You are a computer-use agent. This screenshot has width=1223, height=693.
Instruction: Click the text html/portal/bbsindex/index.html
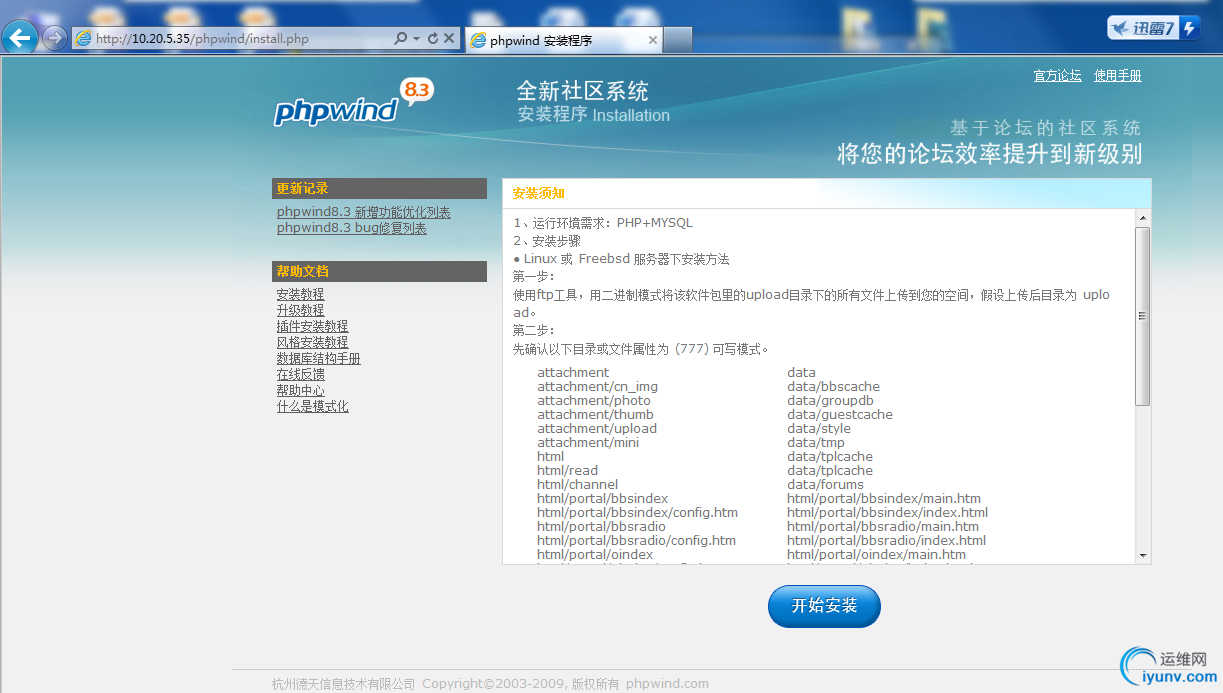887,512
